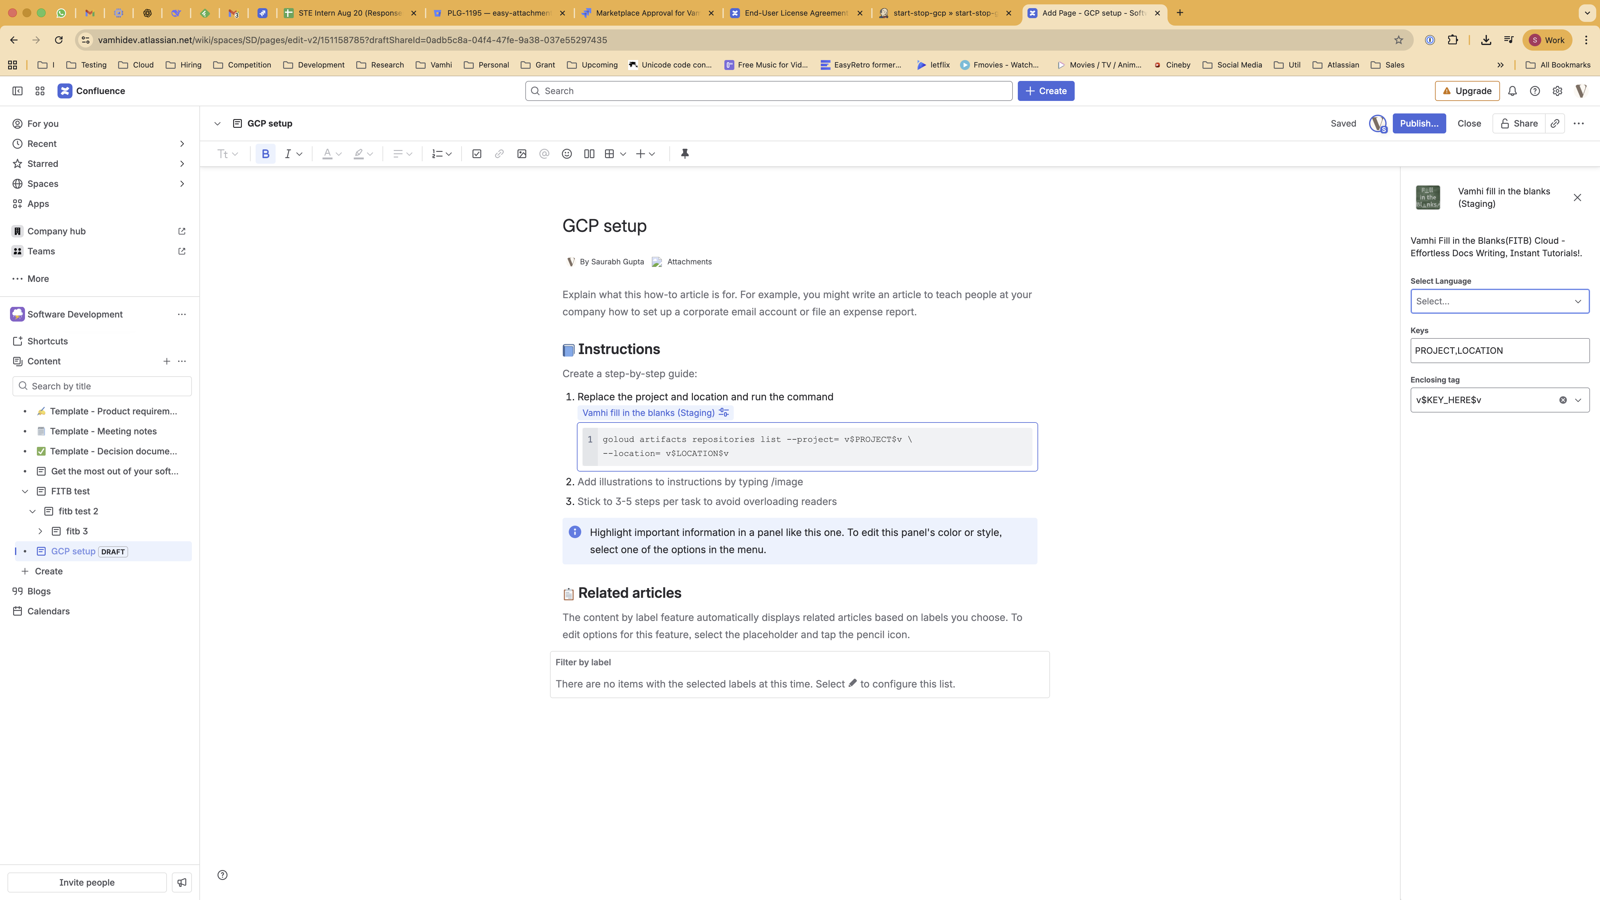This screenshot has width=1600, height=900.
Task: Toggle bold formatting in the editor toolbar
Action: coord(265,154)
